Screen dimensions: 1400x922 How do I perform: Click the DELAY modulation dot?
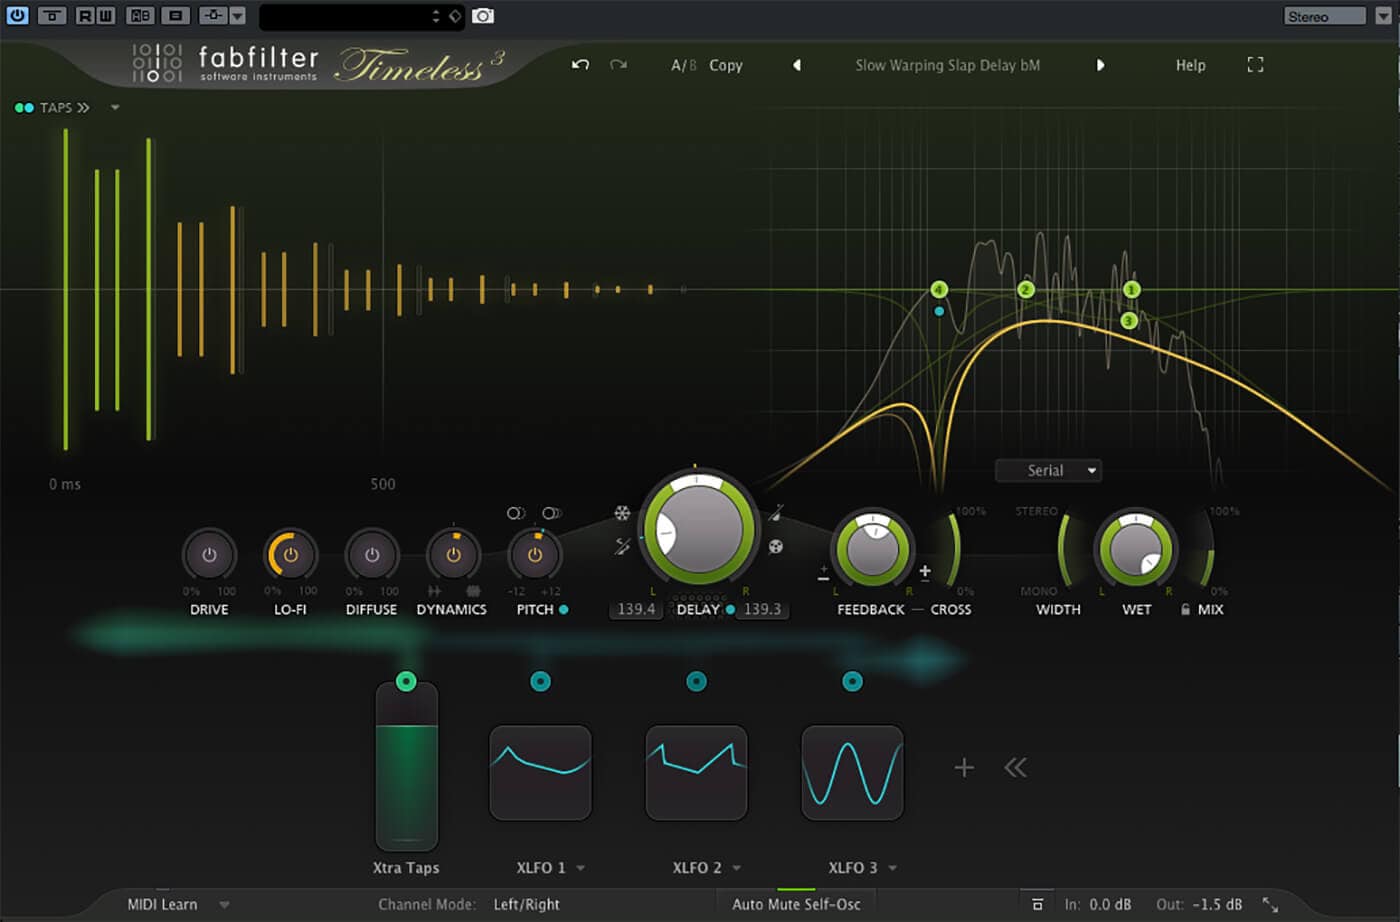click(730, 609)
